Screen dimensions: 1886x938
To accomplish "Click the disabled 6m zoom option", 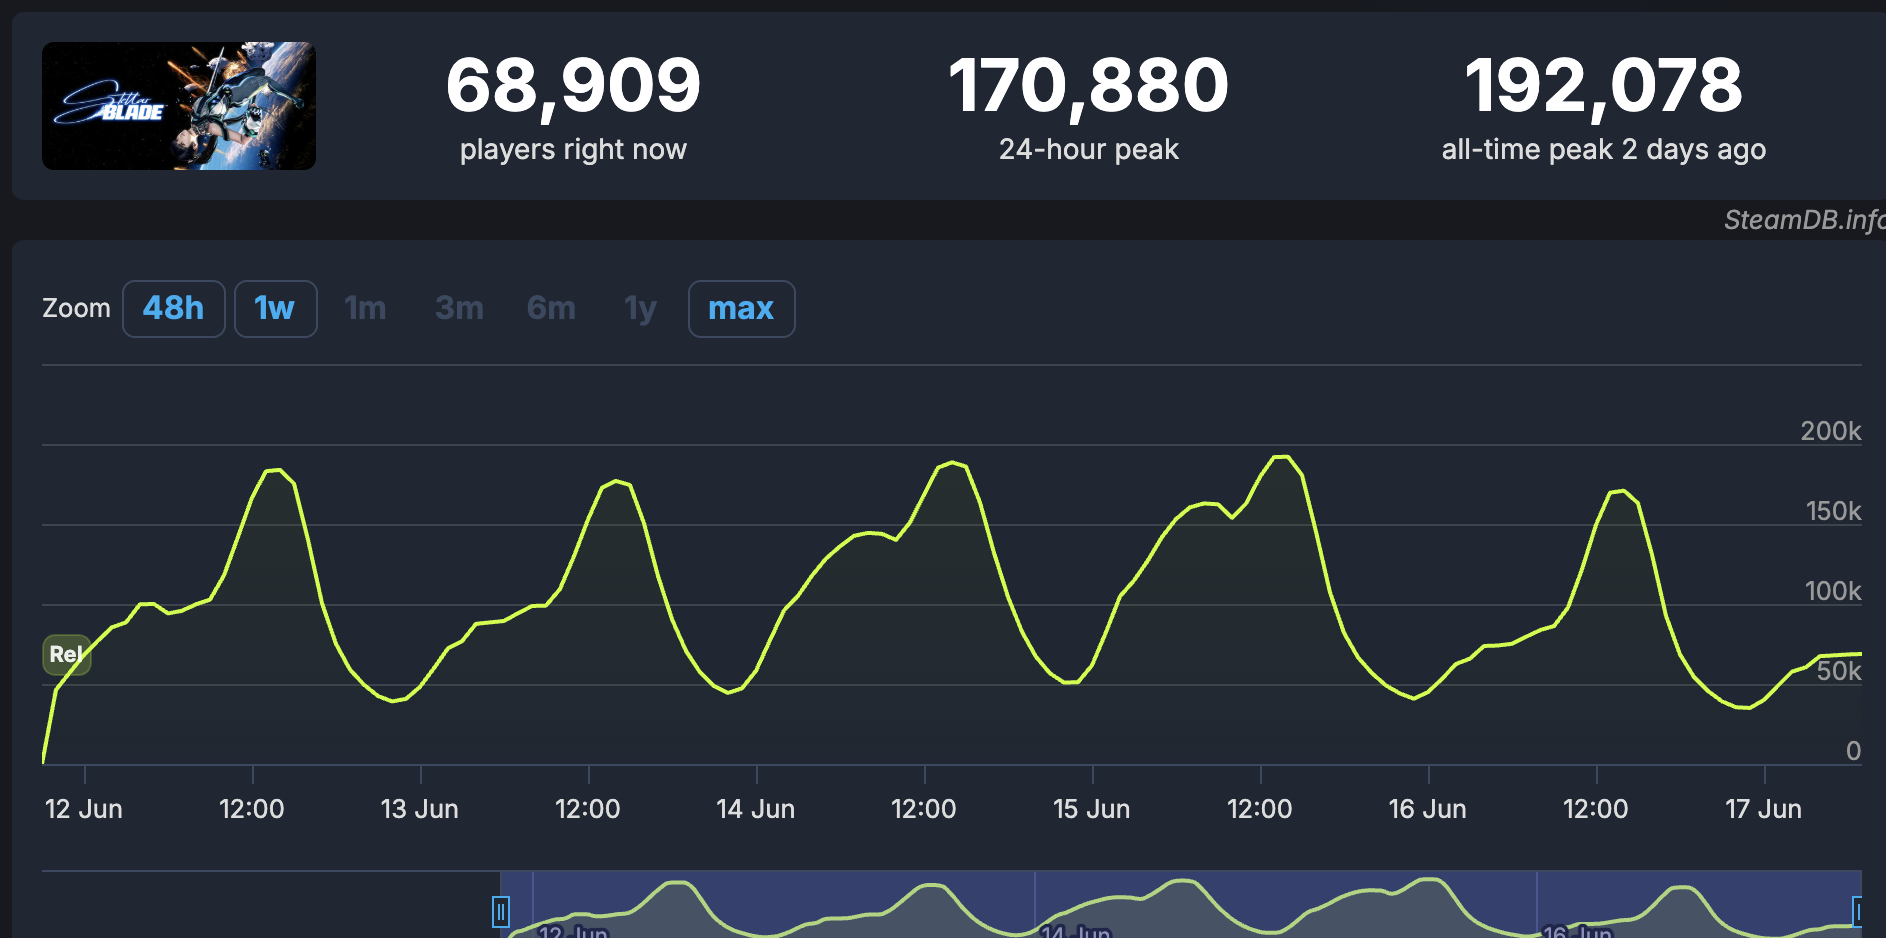I will pyautogui.click(x=551, y=309).
